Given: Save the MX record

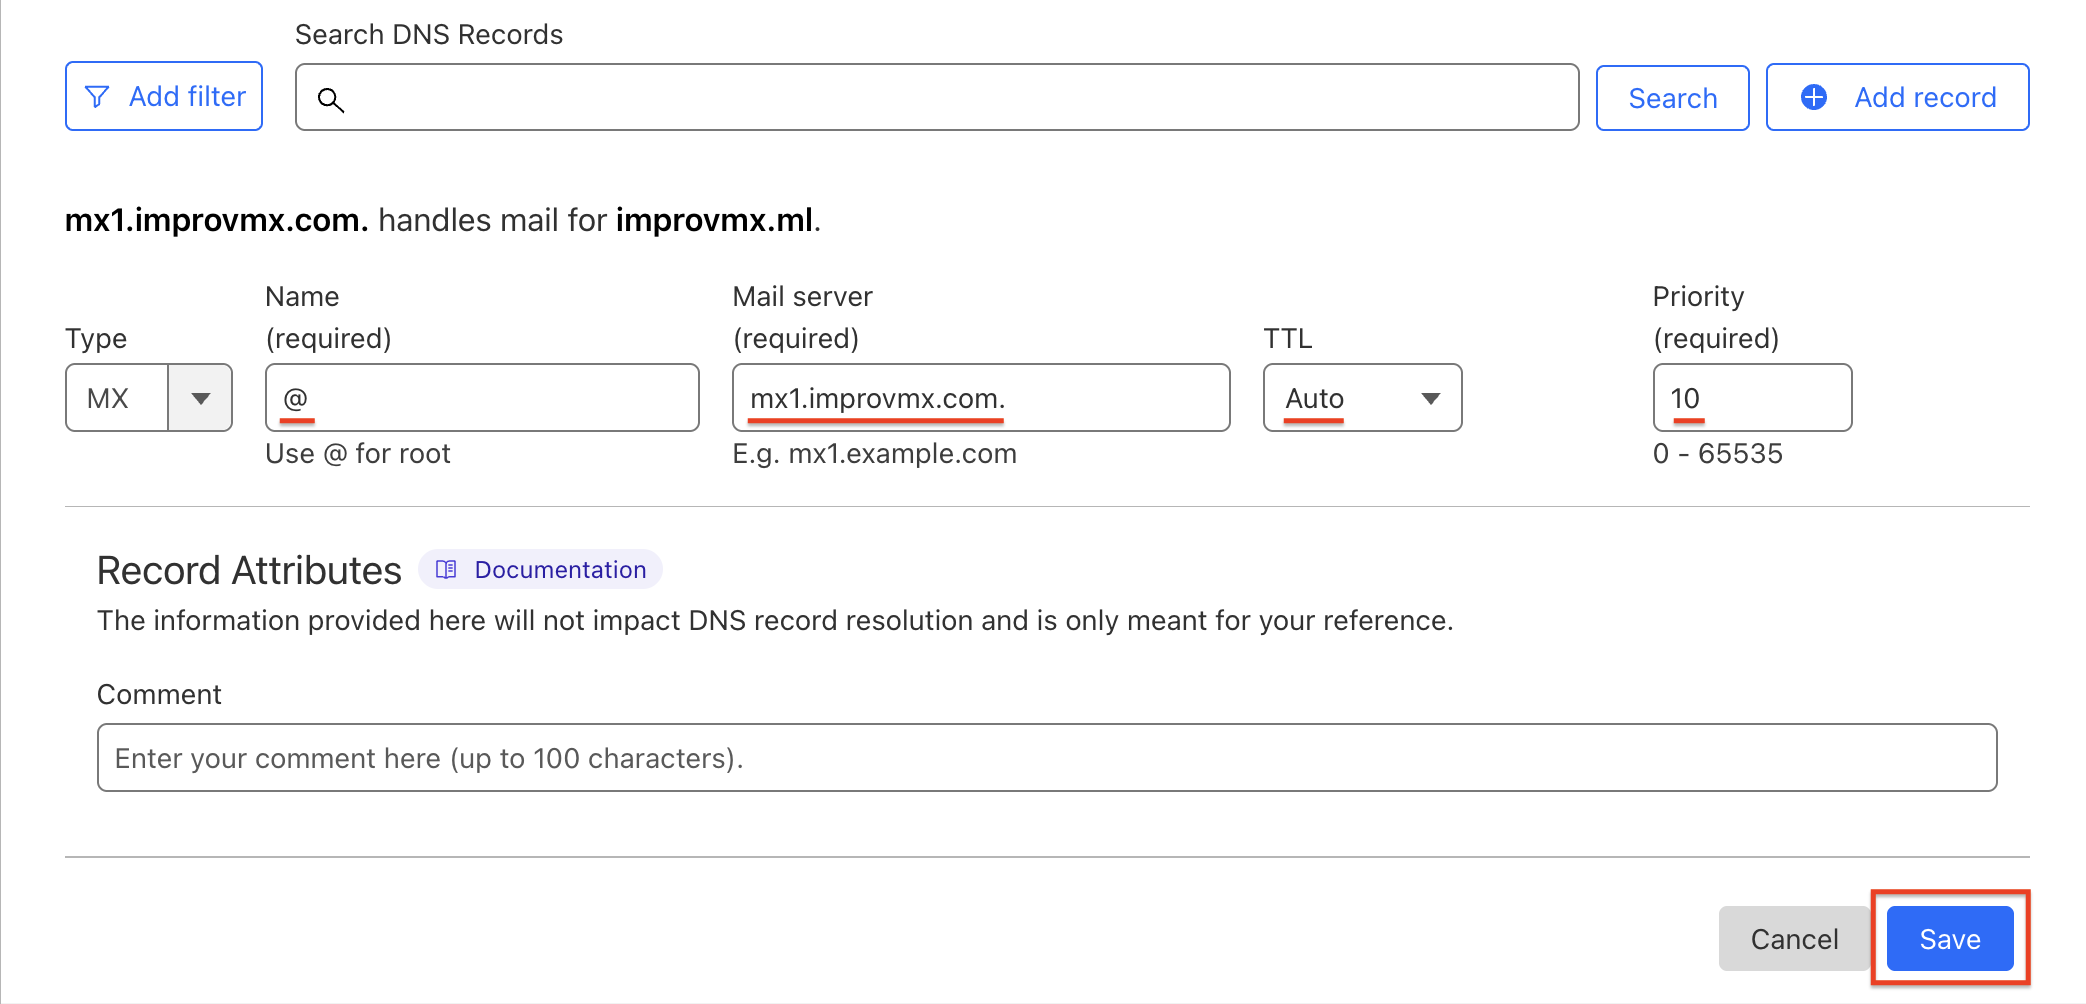Looking at the screenshot, I should coord(1949,939).
